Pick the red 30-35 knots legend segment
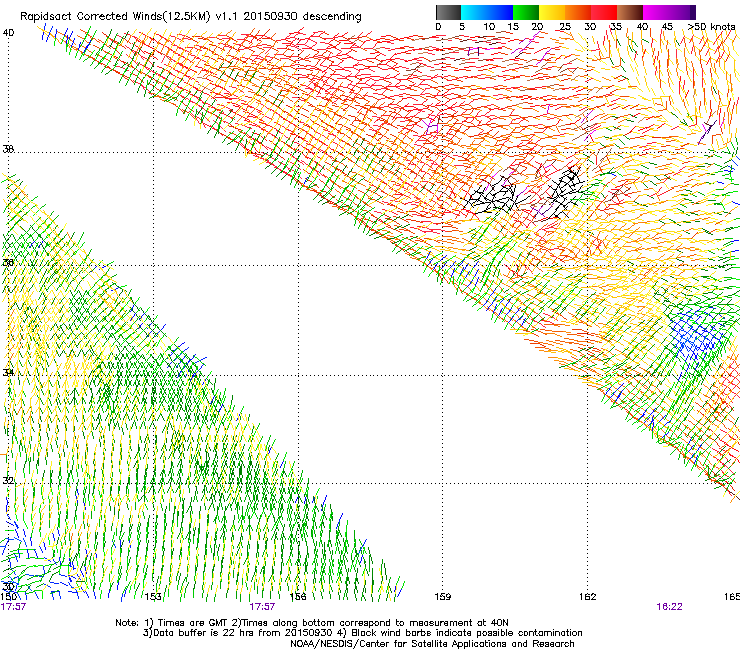Image resolution: width=740 pixels, height=650 pixels. [604, 12]
